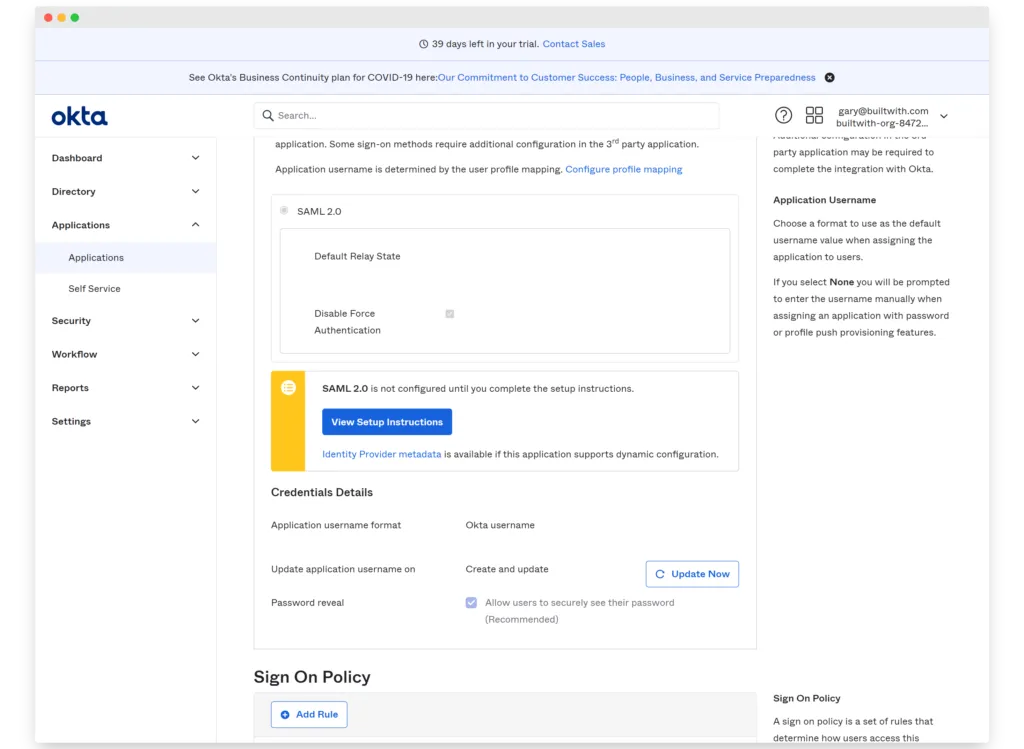Click the red close window button
The image size is (1024, 749).
click(48, 18)
